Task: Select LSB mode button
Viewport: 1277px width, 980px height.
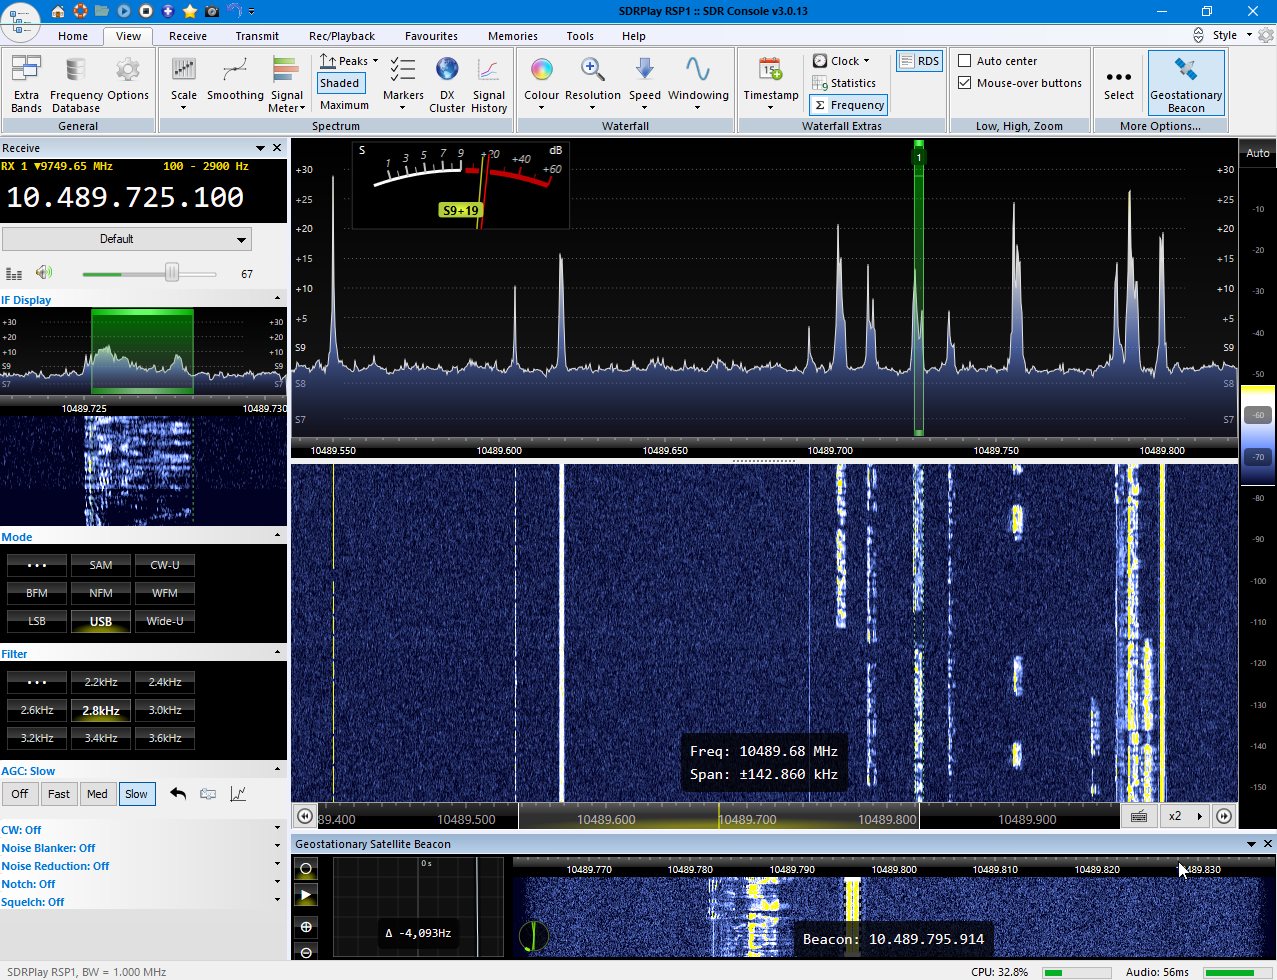Action: 37,621
